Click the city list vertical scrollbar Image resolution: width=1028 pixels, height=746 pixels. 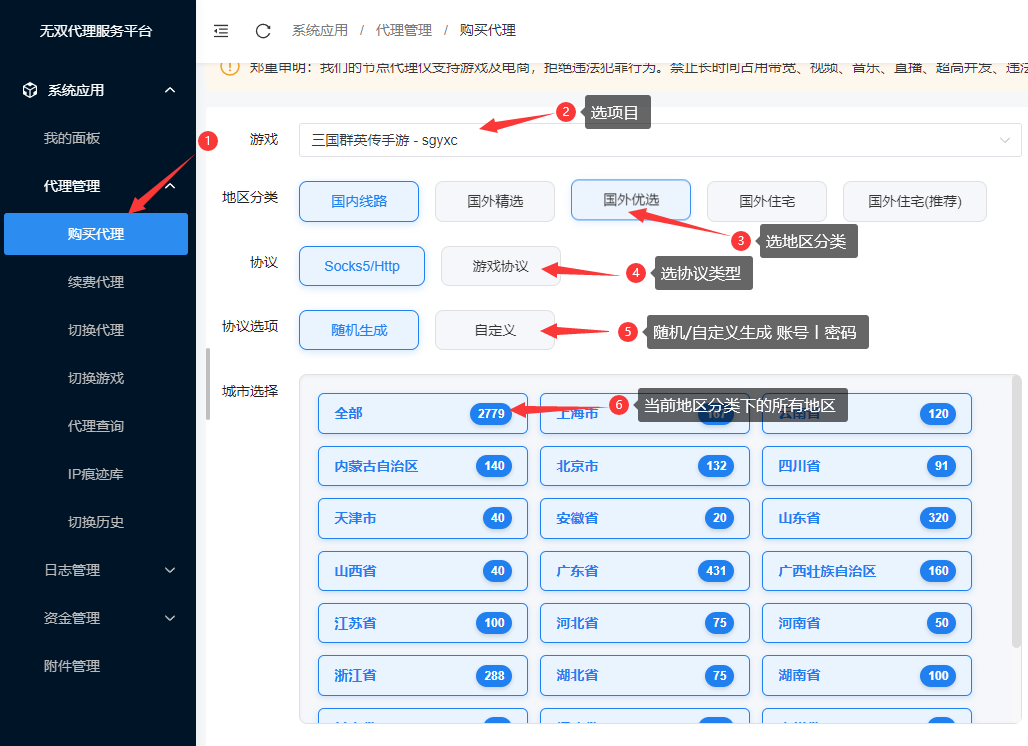click(1017, 510)
